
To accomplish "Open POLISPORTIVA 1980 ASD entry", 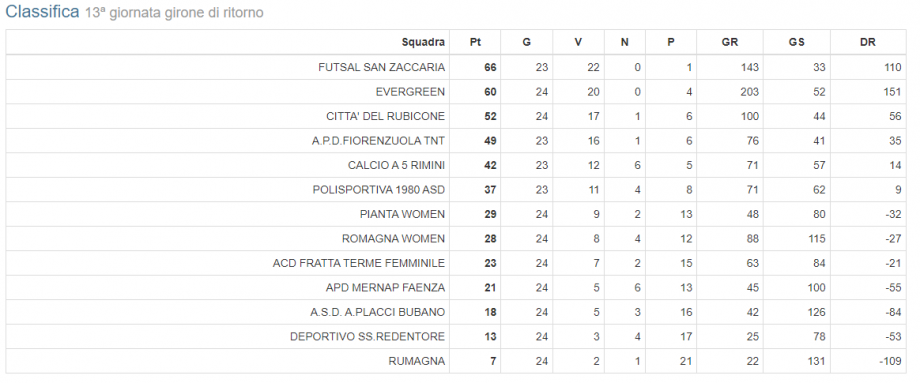I will coord(378,190).
